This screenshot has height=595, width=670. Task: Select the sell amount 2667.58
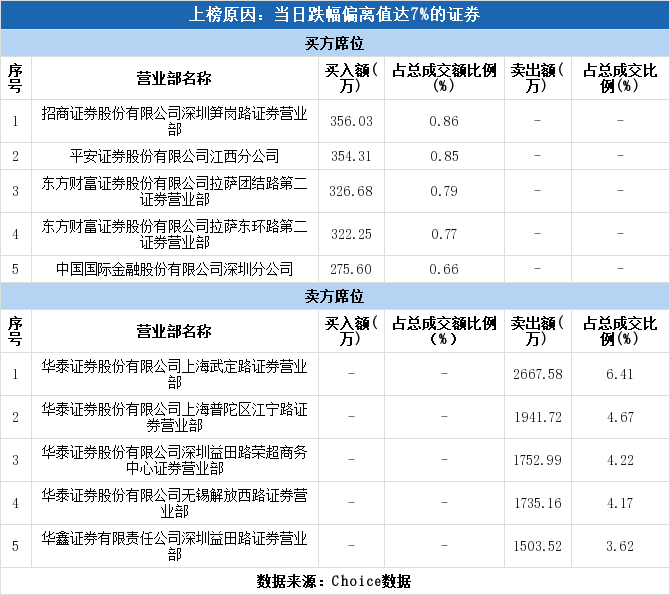pyautogui.click(x=538, y=374)
